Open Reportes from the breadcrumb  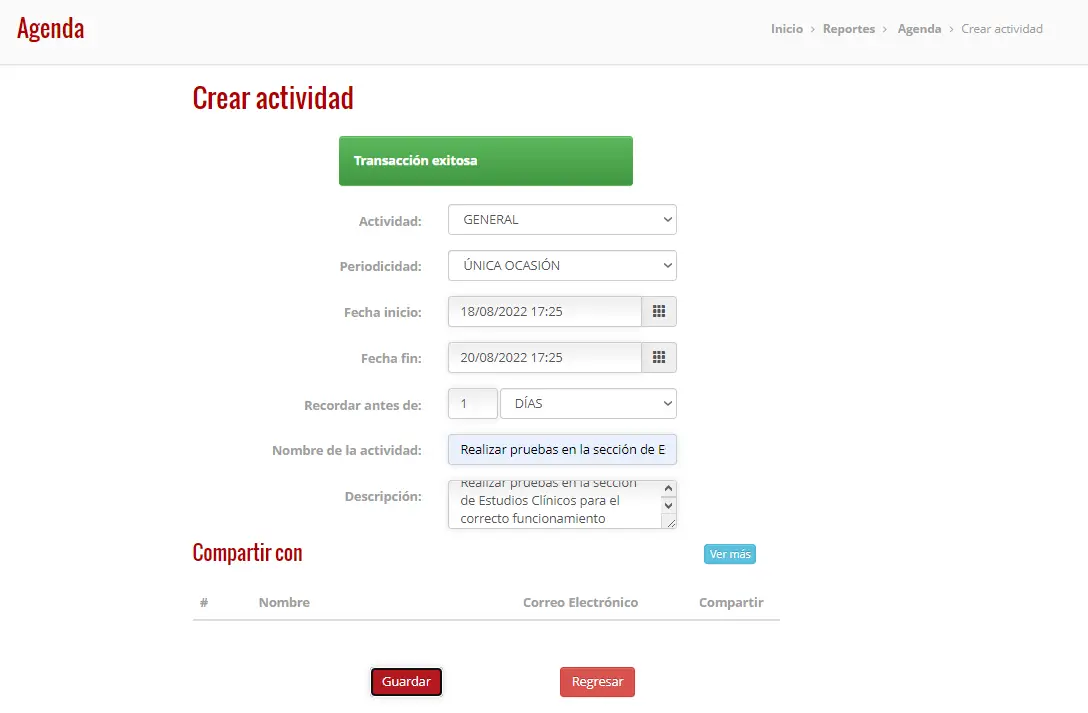849,28
